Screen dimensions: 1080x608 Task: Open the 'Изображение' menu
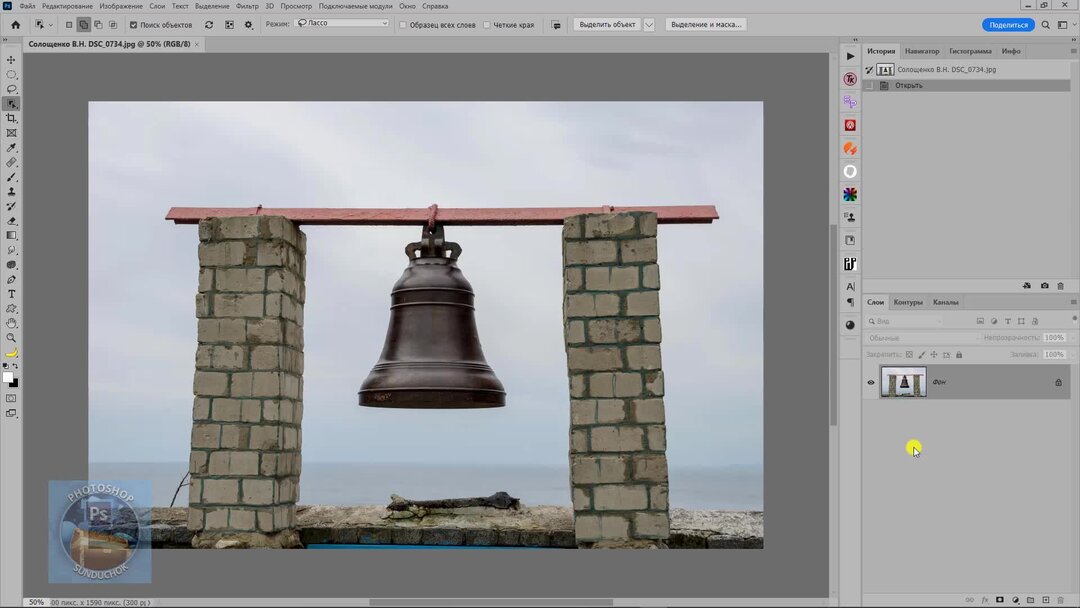pos(121,6)
